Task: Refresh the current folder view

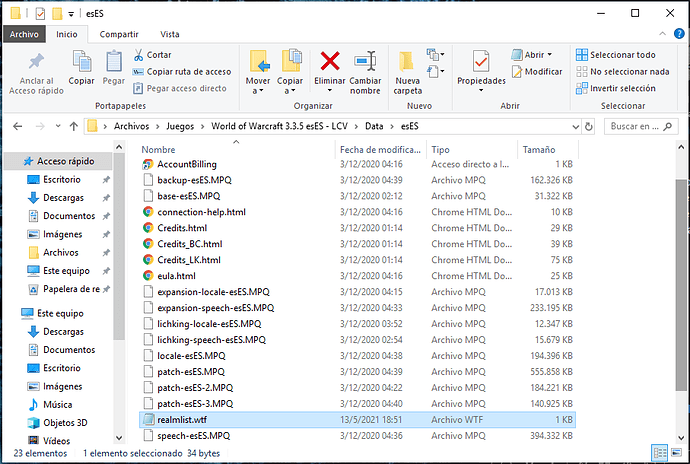Action: [588, 126]
